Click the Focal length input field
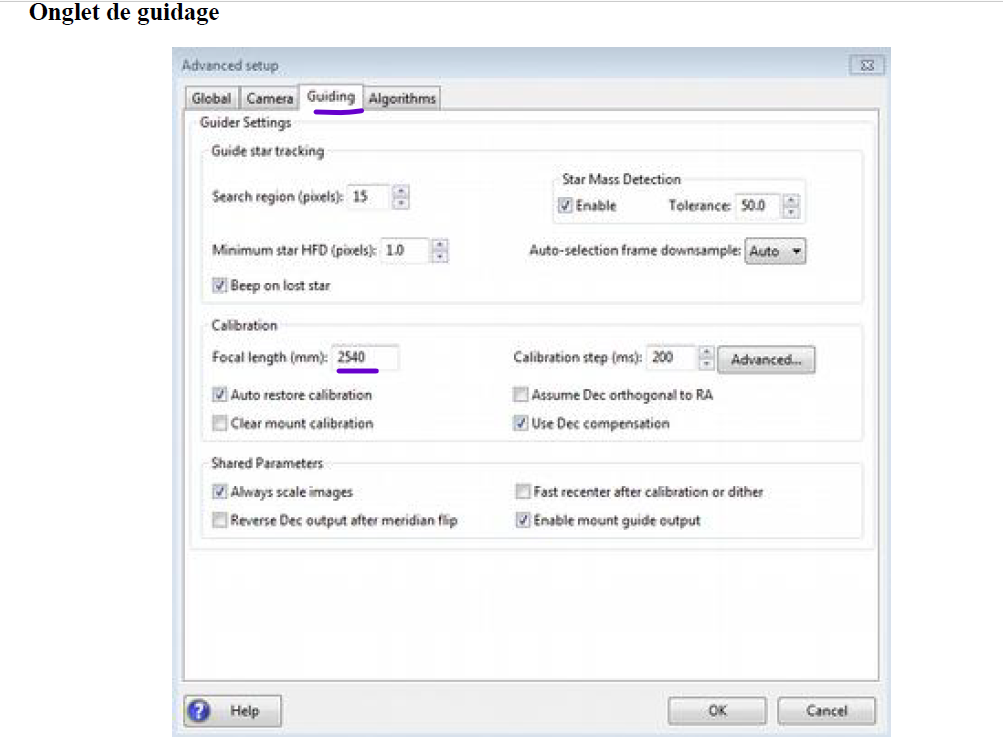 pos(366,358)
